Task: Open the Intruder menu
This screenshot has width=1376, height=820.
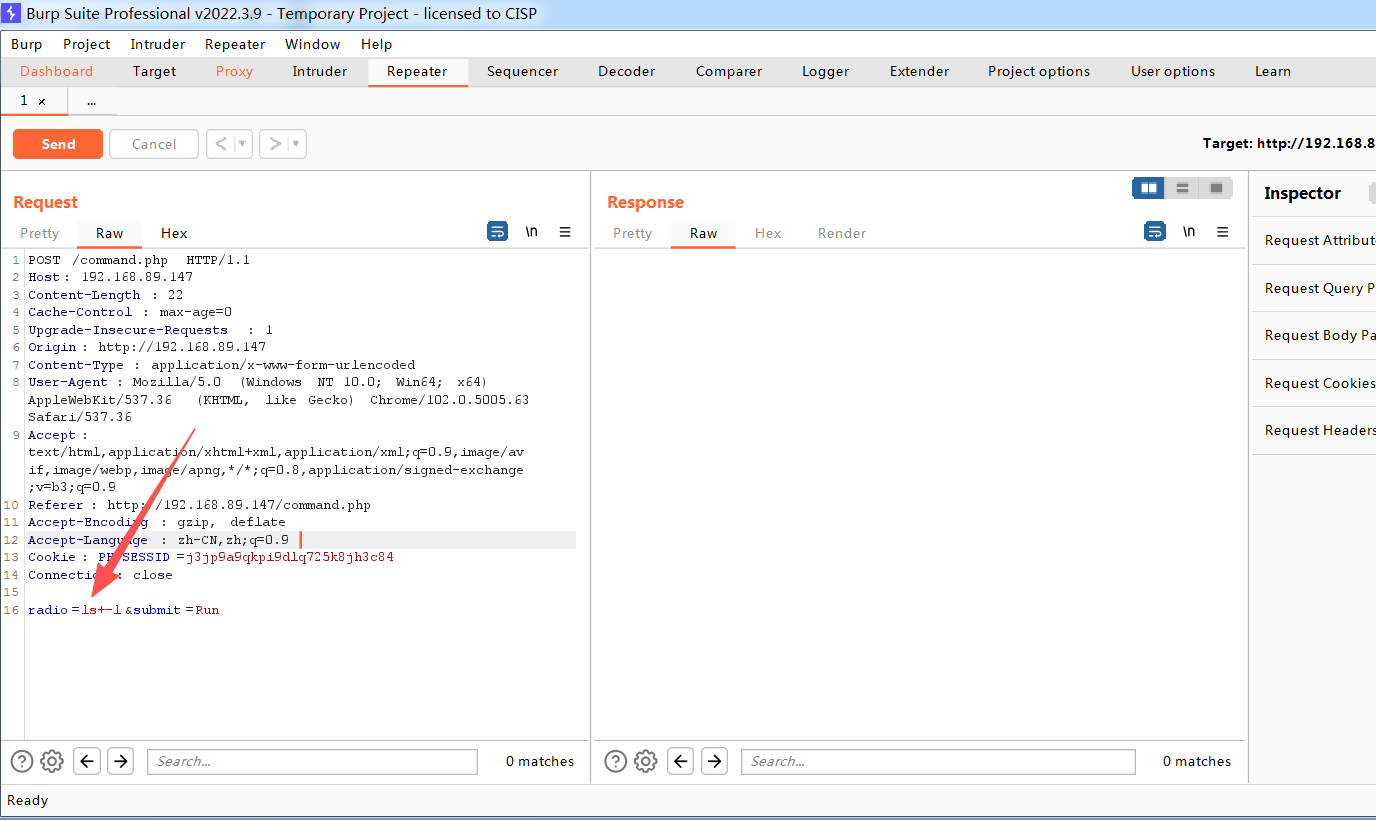Action: click(x=158, y=44)
